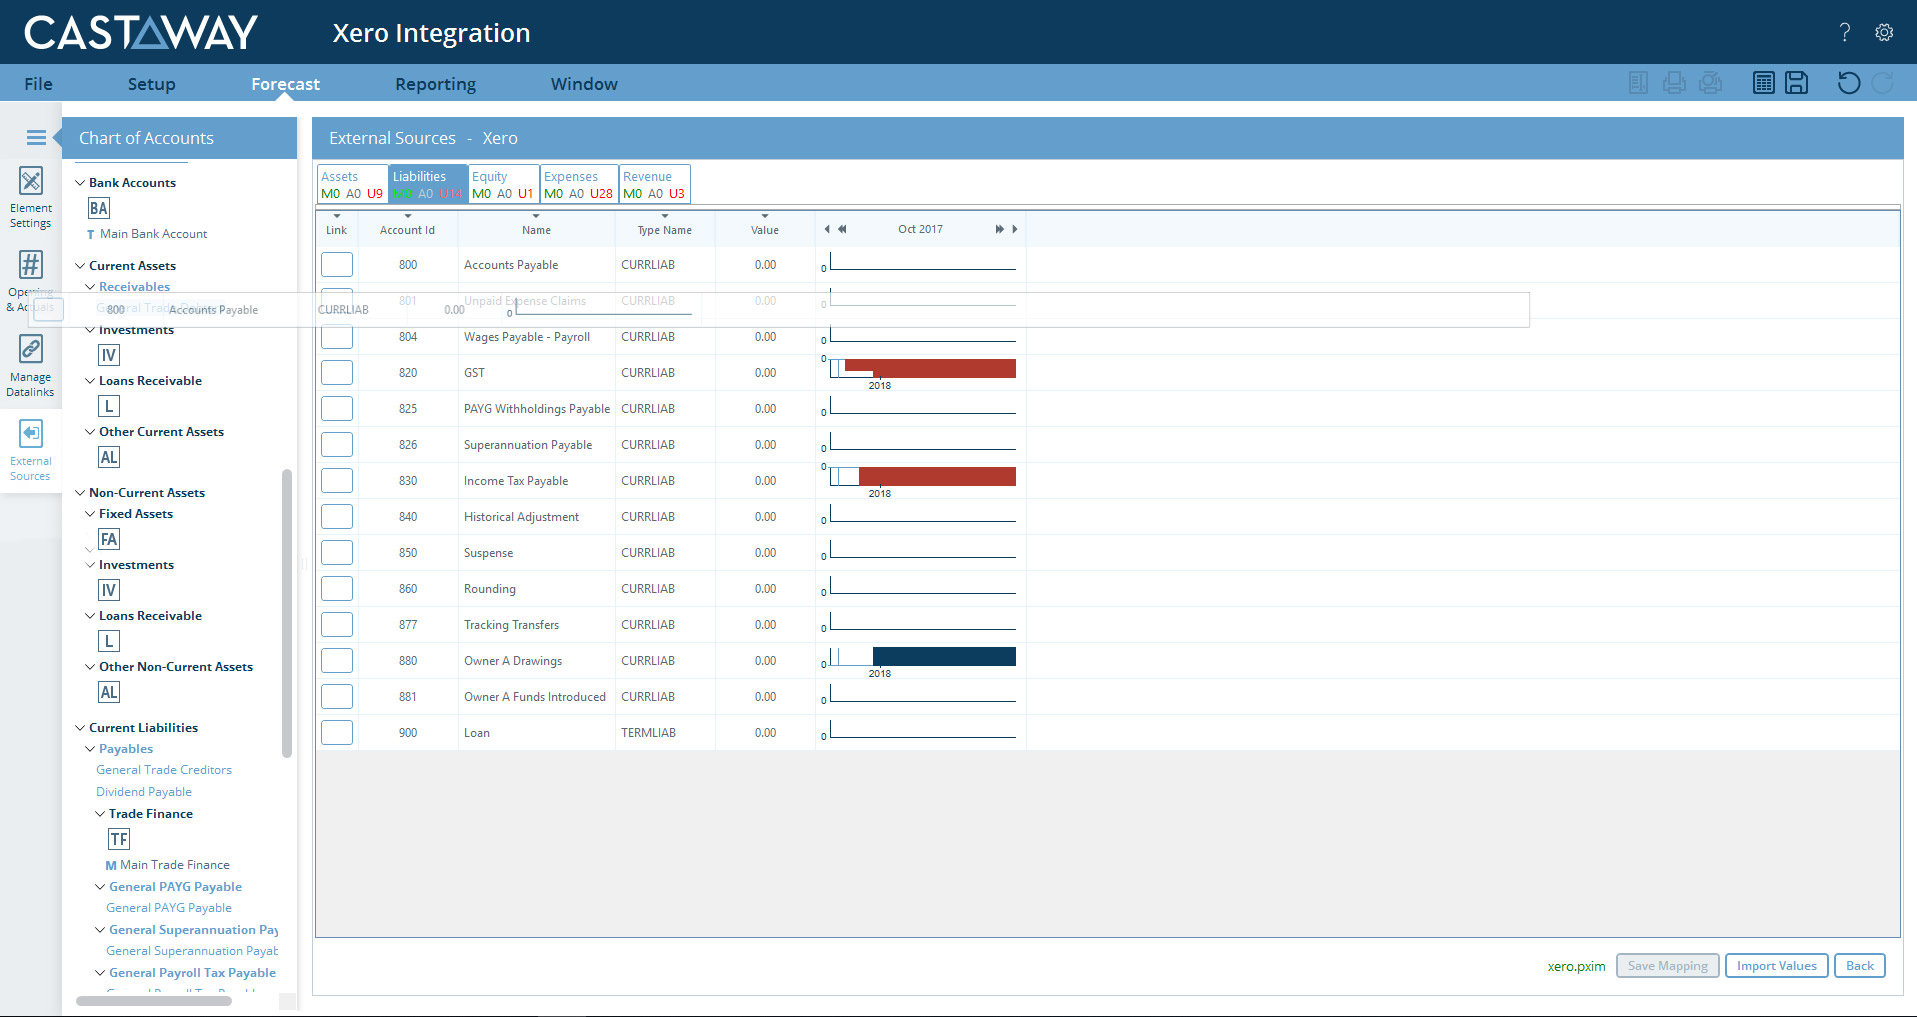The width and height of the screenshot is (1917, 1017).
Task: Tick Link checkbox for Income Tax Payable
Action: (337, 481)
